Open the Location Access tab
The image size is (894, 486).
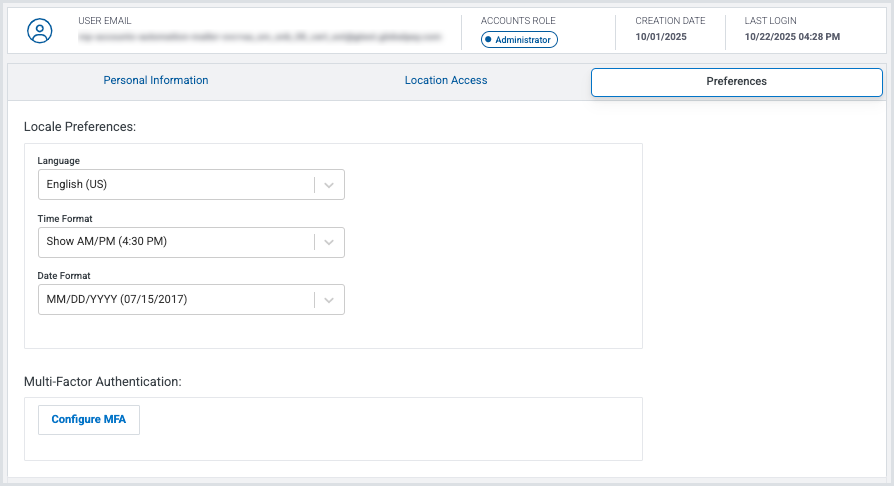click(446, 81)
